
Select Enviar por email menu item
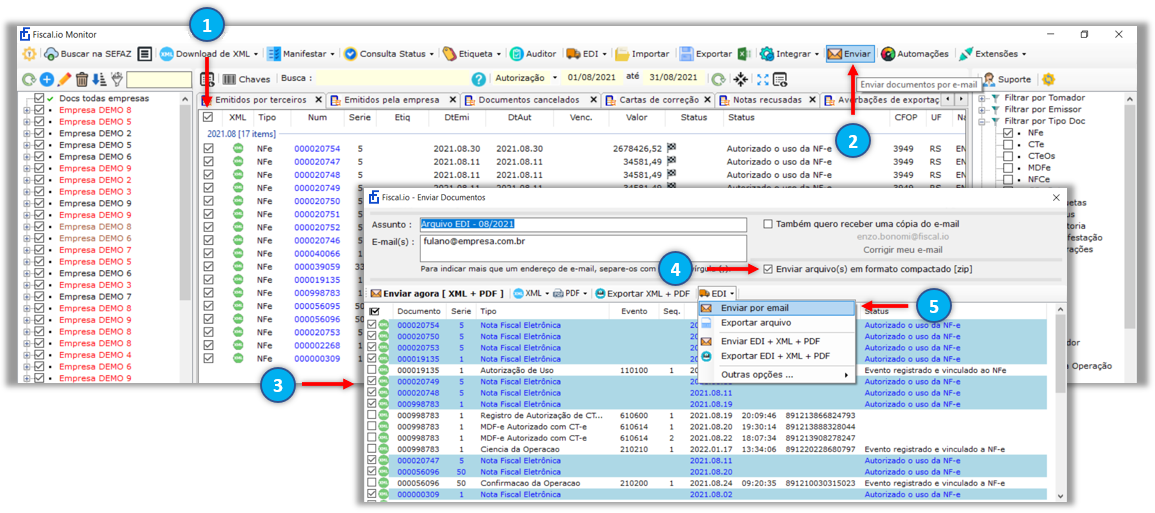pos(776,308)
